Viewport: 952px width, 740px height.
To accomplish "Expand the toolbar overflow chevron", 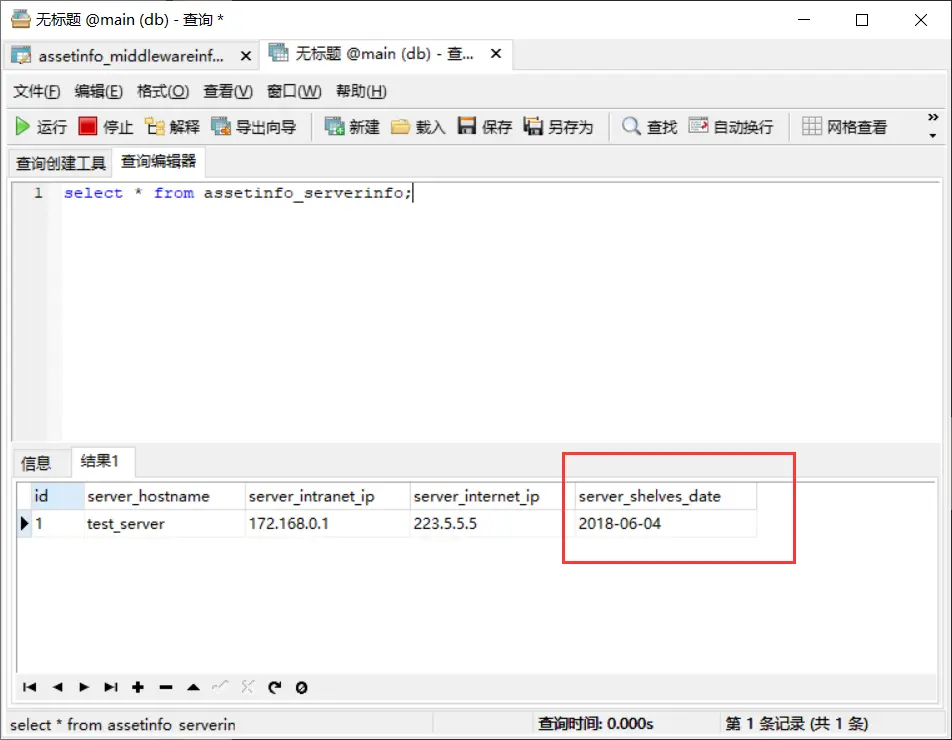I will point(933,117).
